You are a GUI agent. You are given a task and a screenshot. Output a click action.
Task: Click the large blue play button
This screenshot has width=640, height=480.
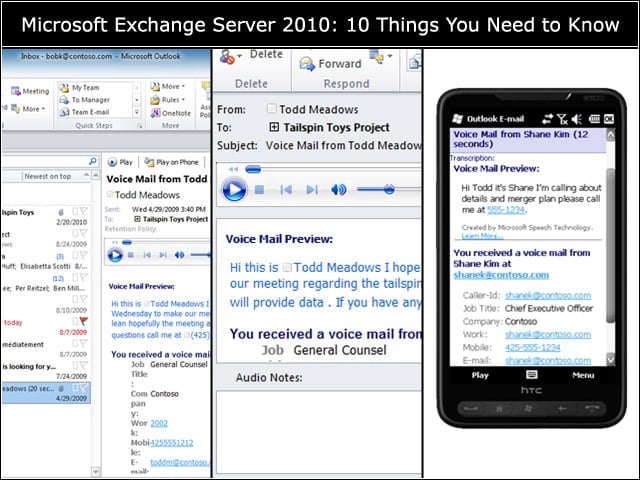(x=234, y=190)
